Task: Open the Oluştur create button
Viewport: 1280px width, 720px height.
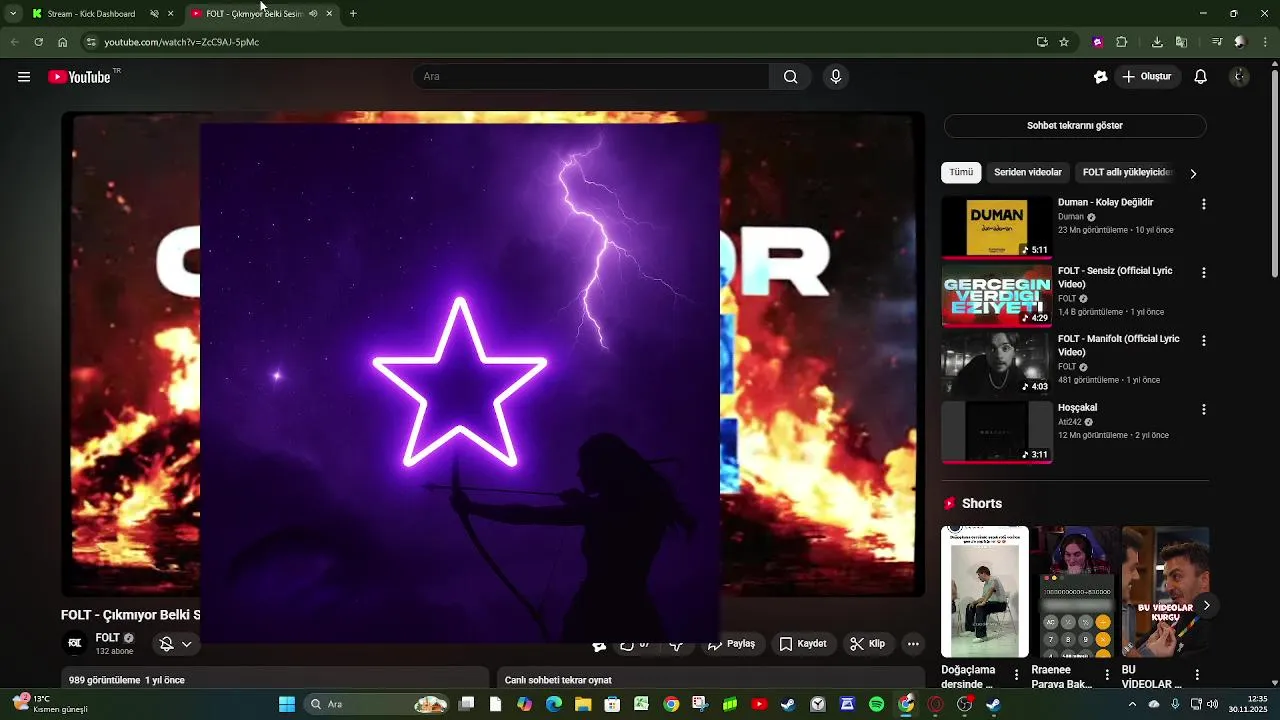Action: (1147, 77)
